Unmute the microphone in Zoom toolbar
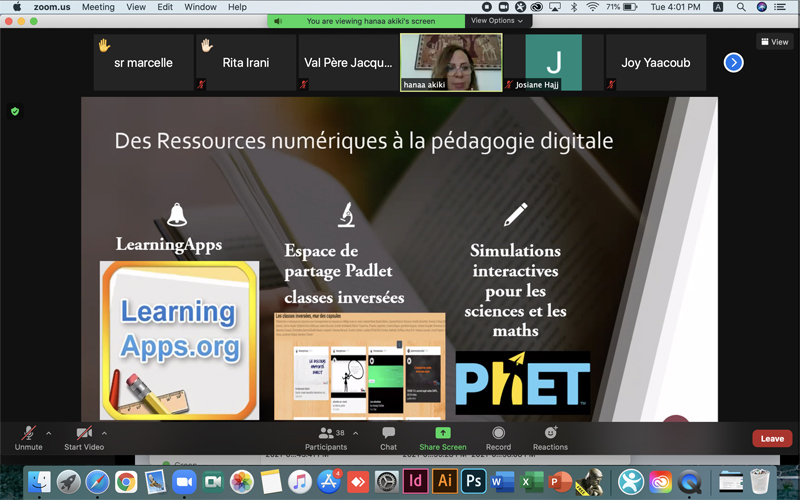Image resolution: width=800 pixels, height=500 pixels. (28, 438)
